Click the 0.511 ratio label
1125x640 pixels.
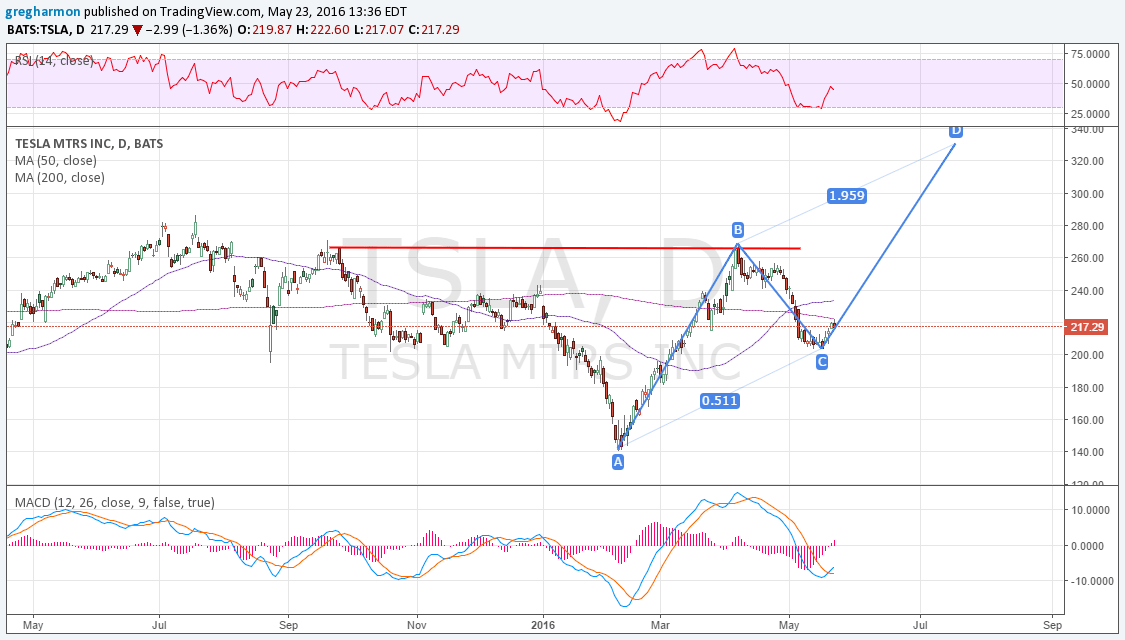pyautogui.click(x=720, y=400)
